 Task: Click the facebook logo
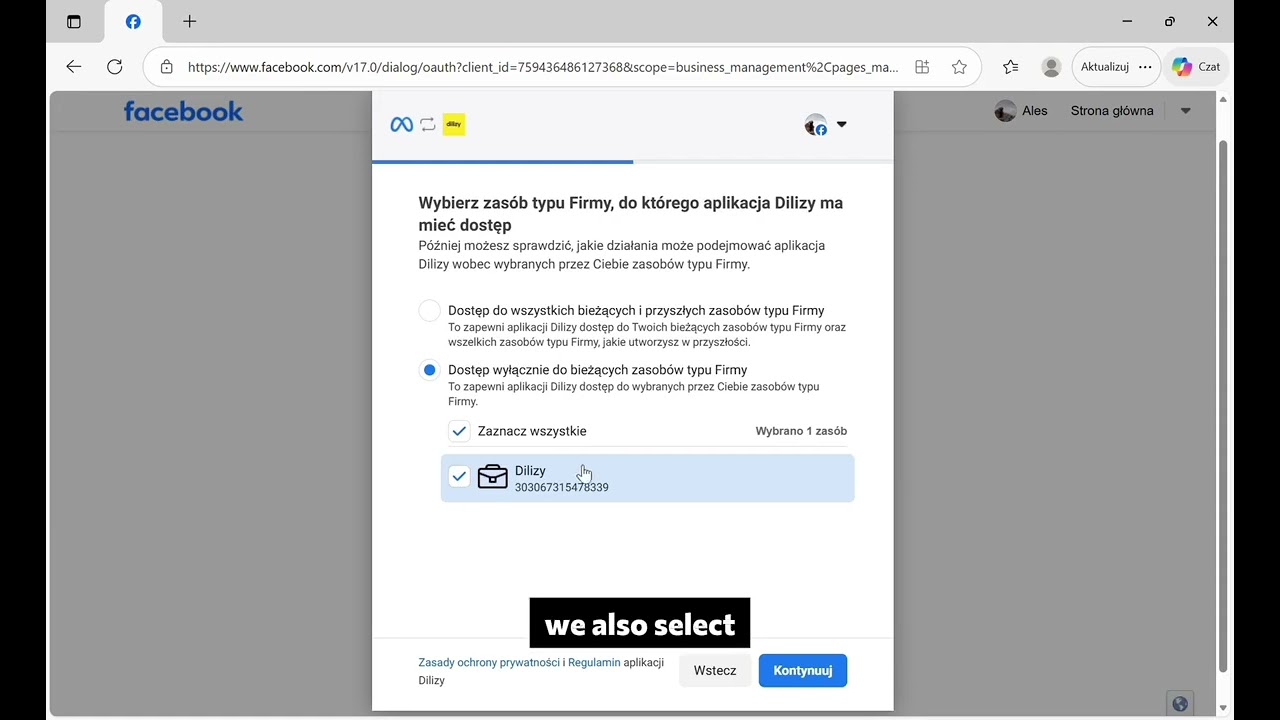tap(183, 111)
